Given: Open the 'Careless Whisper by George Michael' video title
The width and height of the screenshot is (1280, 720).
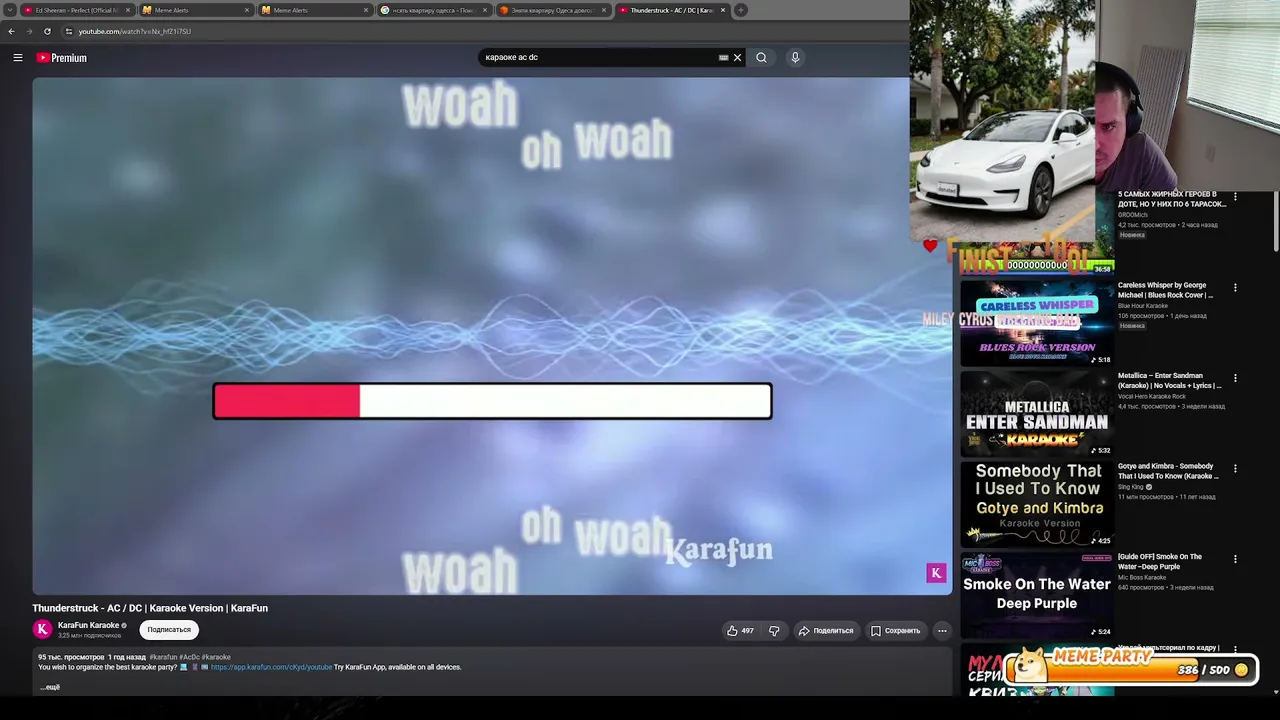Looking at the screenshot, I should click(1166, 290).
